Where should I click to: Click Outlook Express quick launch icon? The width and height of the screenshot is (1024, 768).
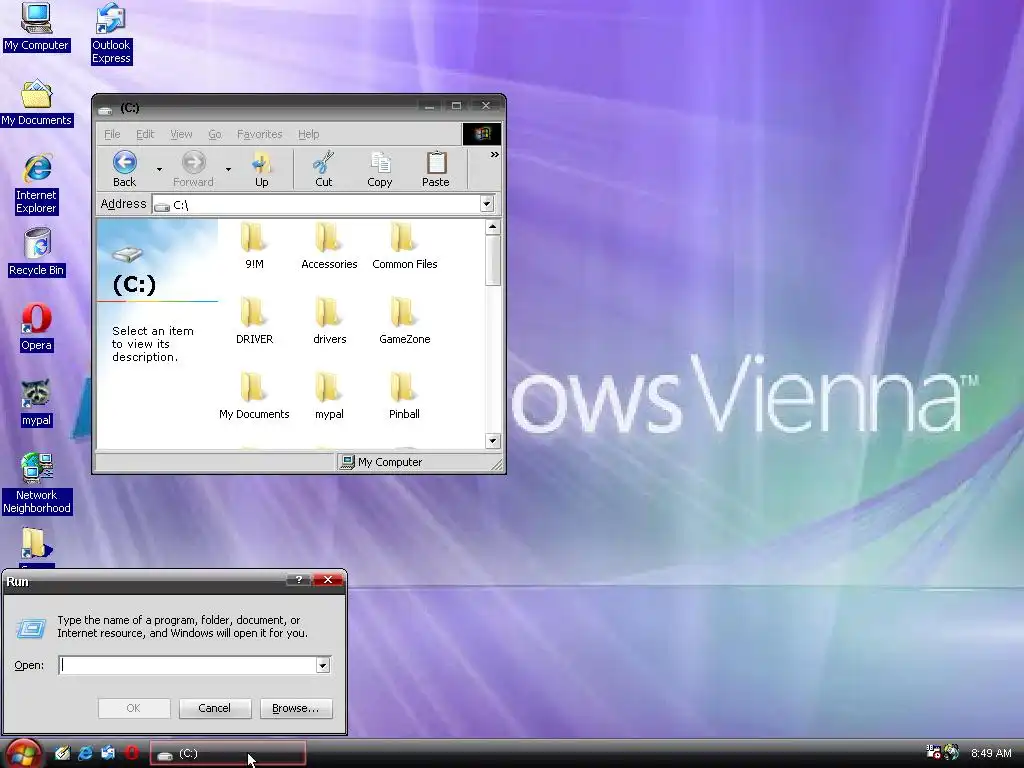(x=108, y=753)
